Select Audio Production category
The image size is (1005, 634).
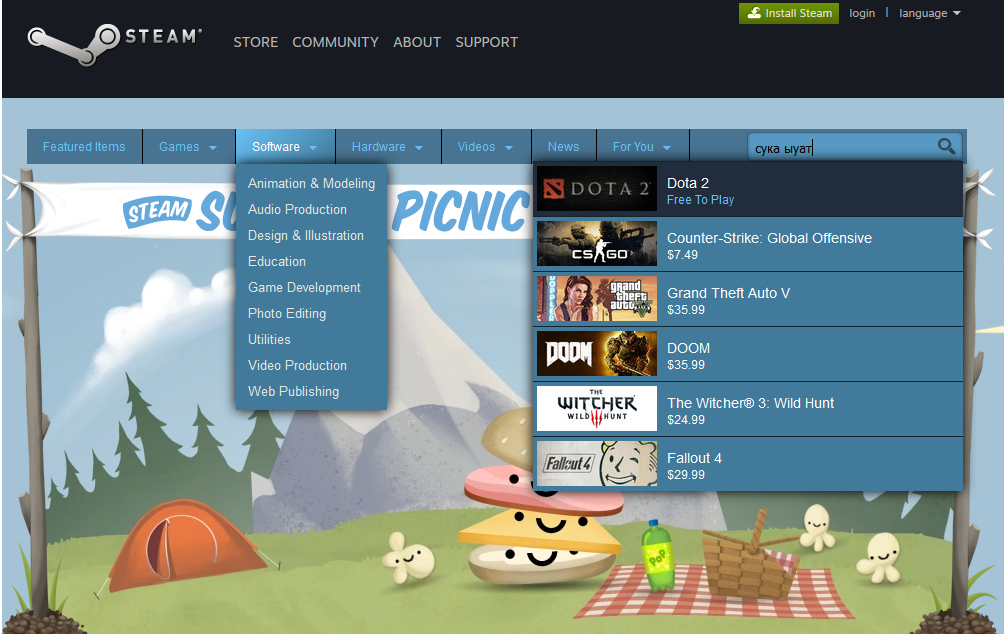click(297, 210)
